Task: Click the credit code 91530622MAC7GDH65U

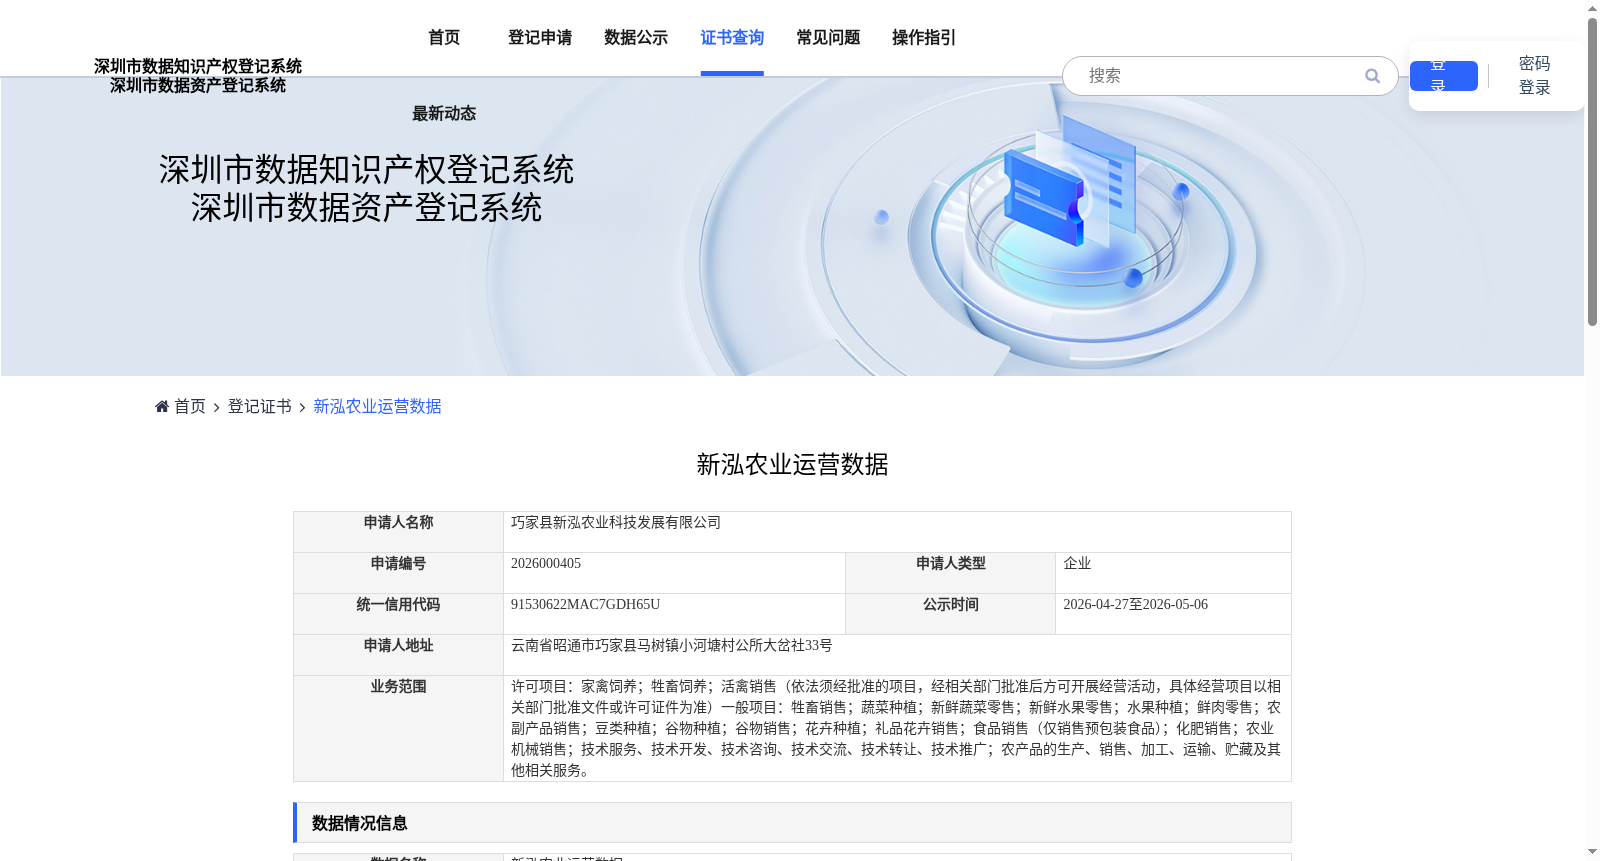Action: click(x=586, y=605)
